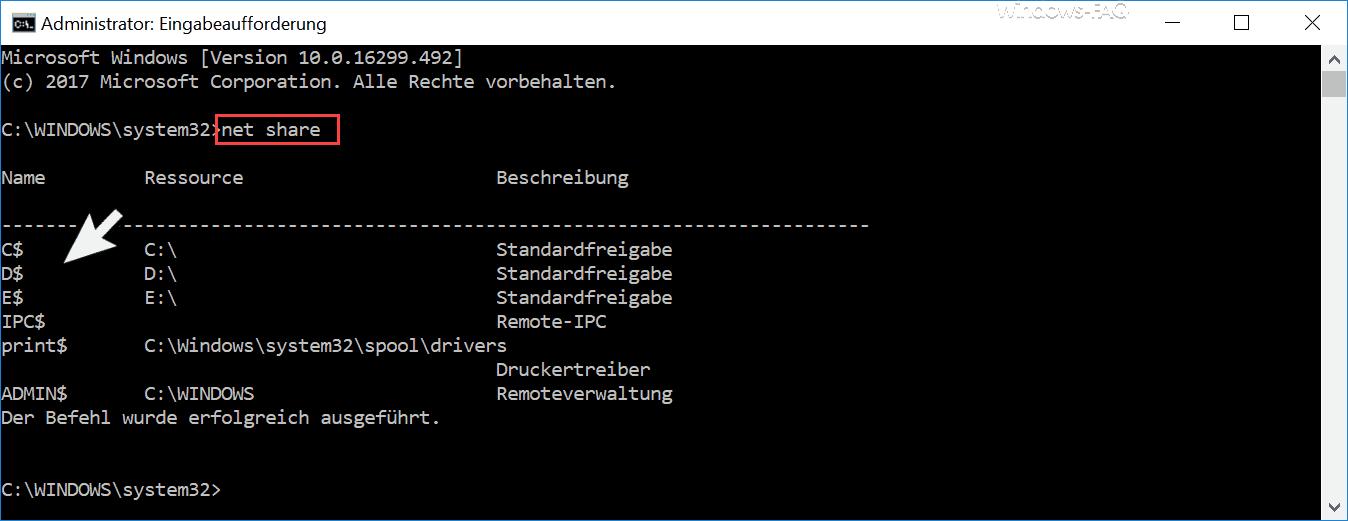The height and width of the screenshot is (521, 1348).
Task: Maximize the command prompt window
Action: [1241, 22]
